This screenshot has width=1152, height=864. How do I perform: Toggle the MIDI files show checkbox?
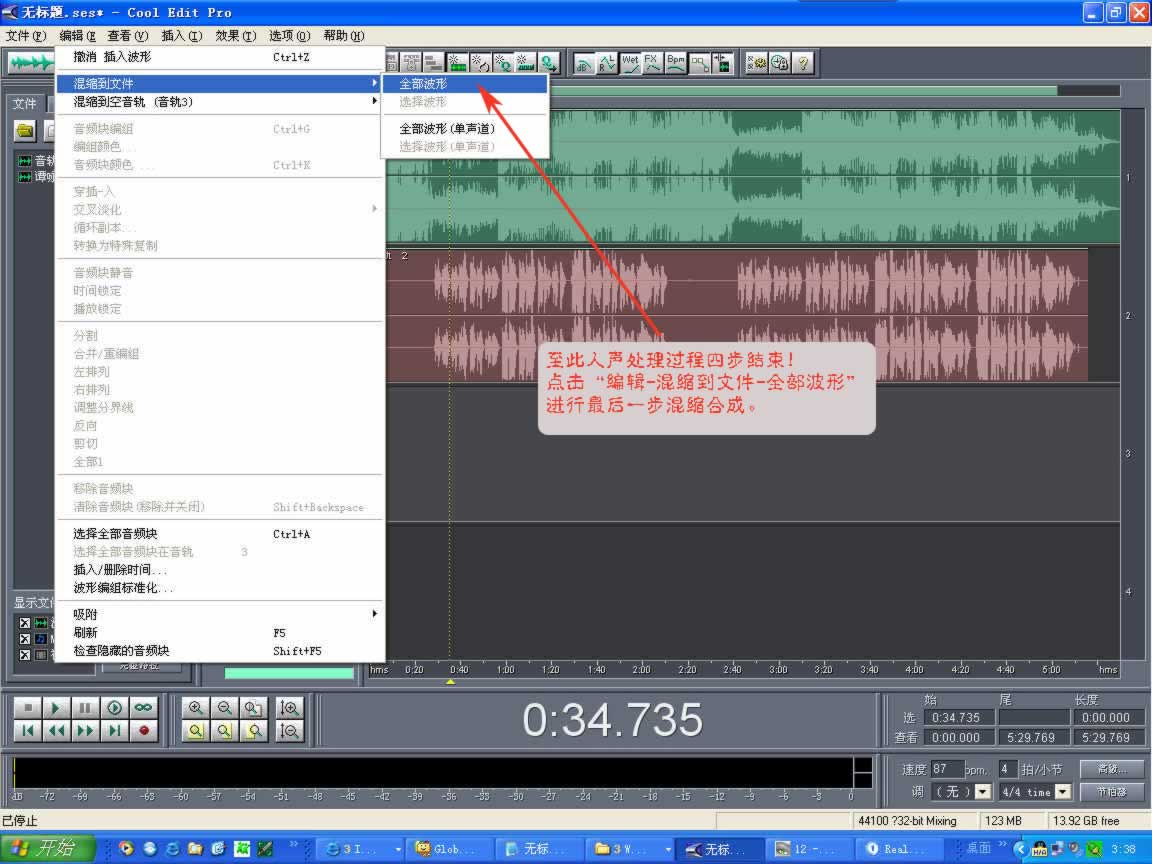[25, 638]
